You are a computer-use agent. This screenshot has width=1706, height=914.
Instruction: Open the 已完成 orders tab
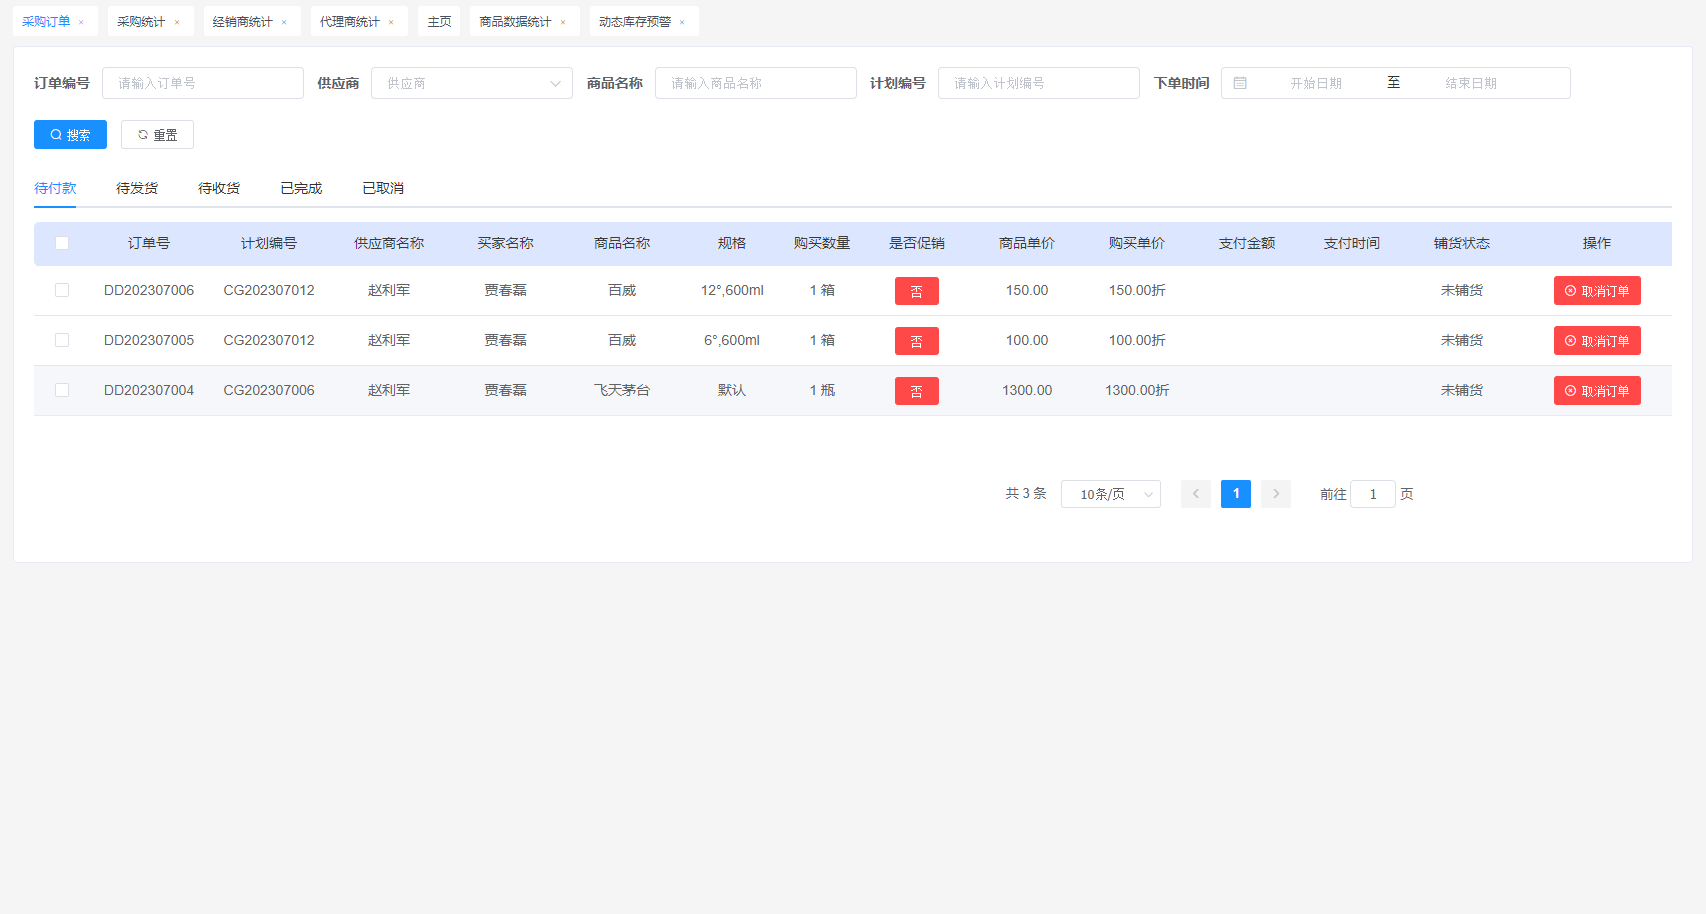pos(301,188)
